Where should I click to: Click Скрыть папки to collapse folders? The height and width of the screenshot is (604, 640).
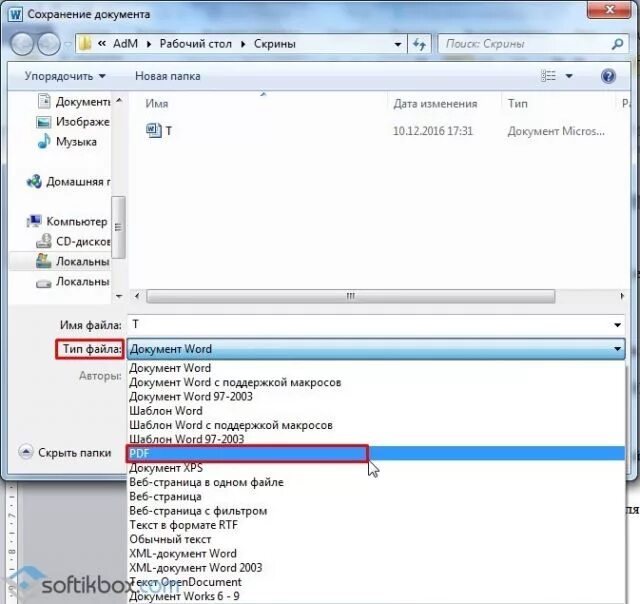(x=65, y=452)
